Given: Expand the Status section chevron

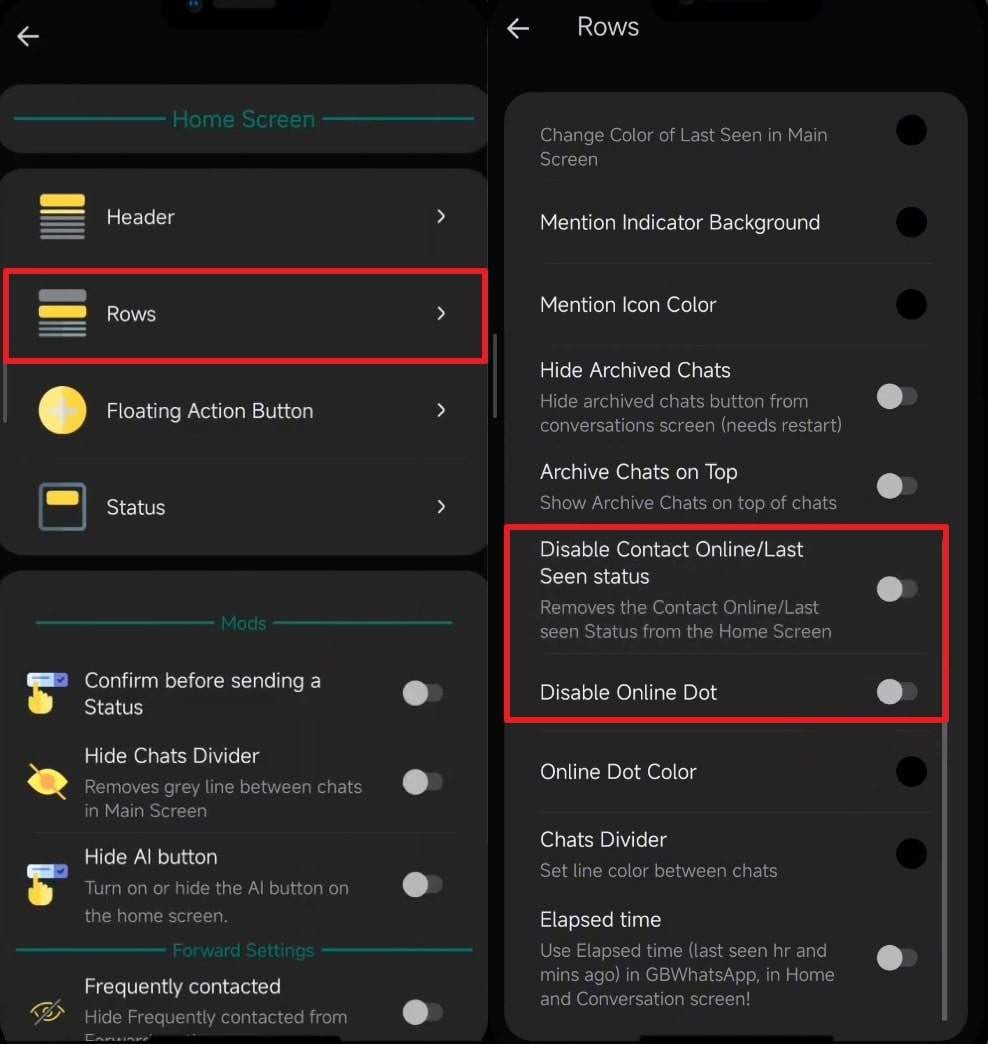Looking at the screenshot, I should (441, 507).
